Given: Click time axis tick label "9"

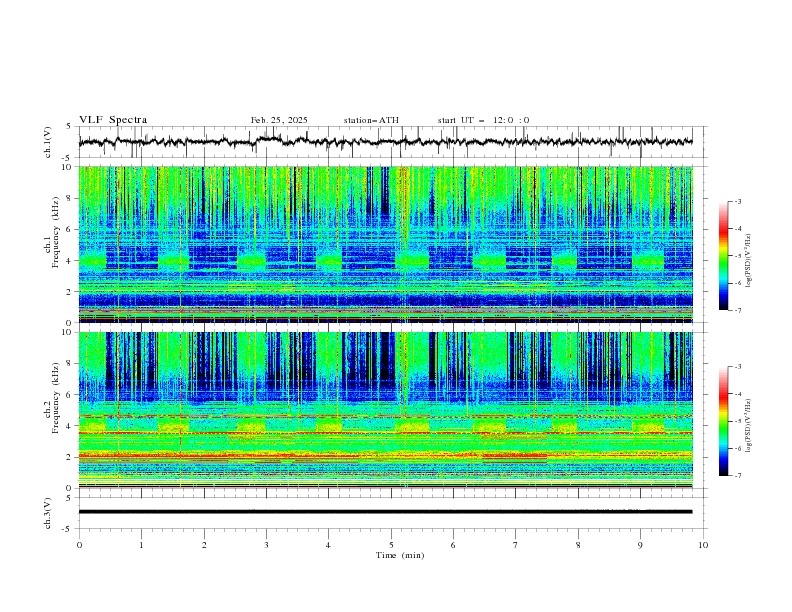Looking at the screenshot, I should click(640, 545).
